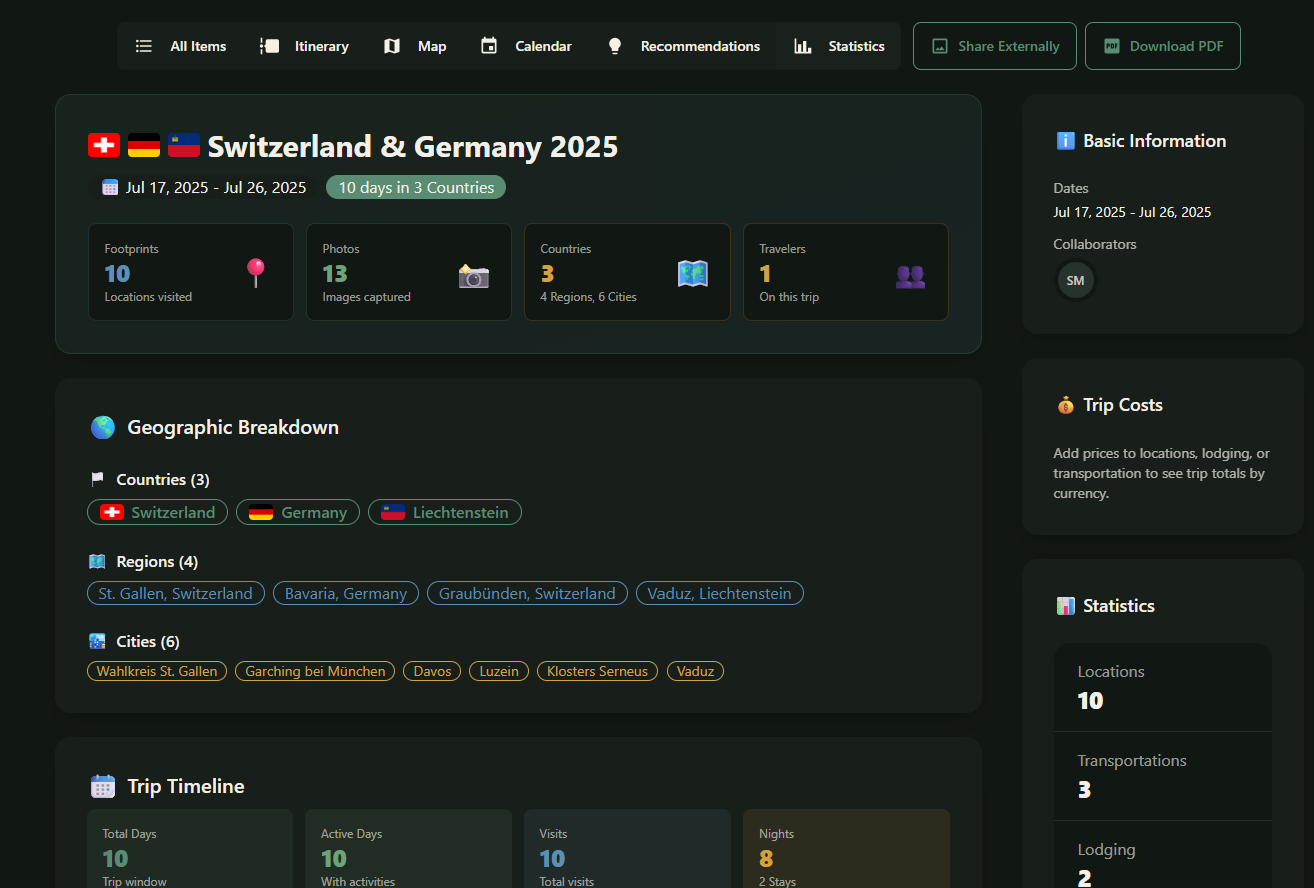Click the Liechtenstein flag in the trip title
Viewport: 1314px width, 888px height.
click(x=184, y=146)
